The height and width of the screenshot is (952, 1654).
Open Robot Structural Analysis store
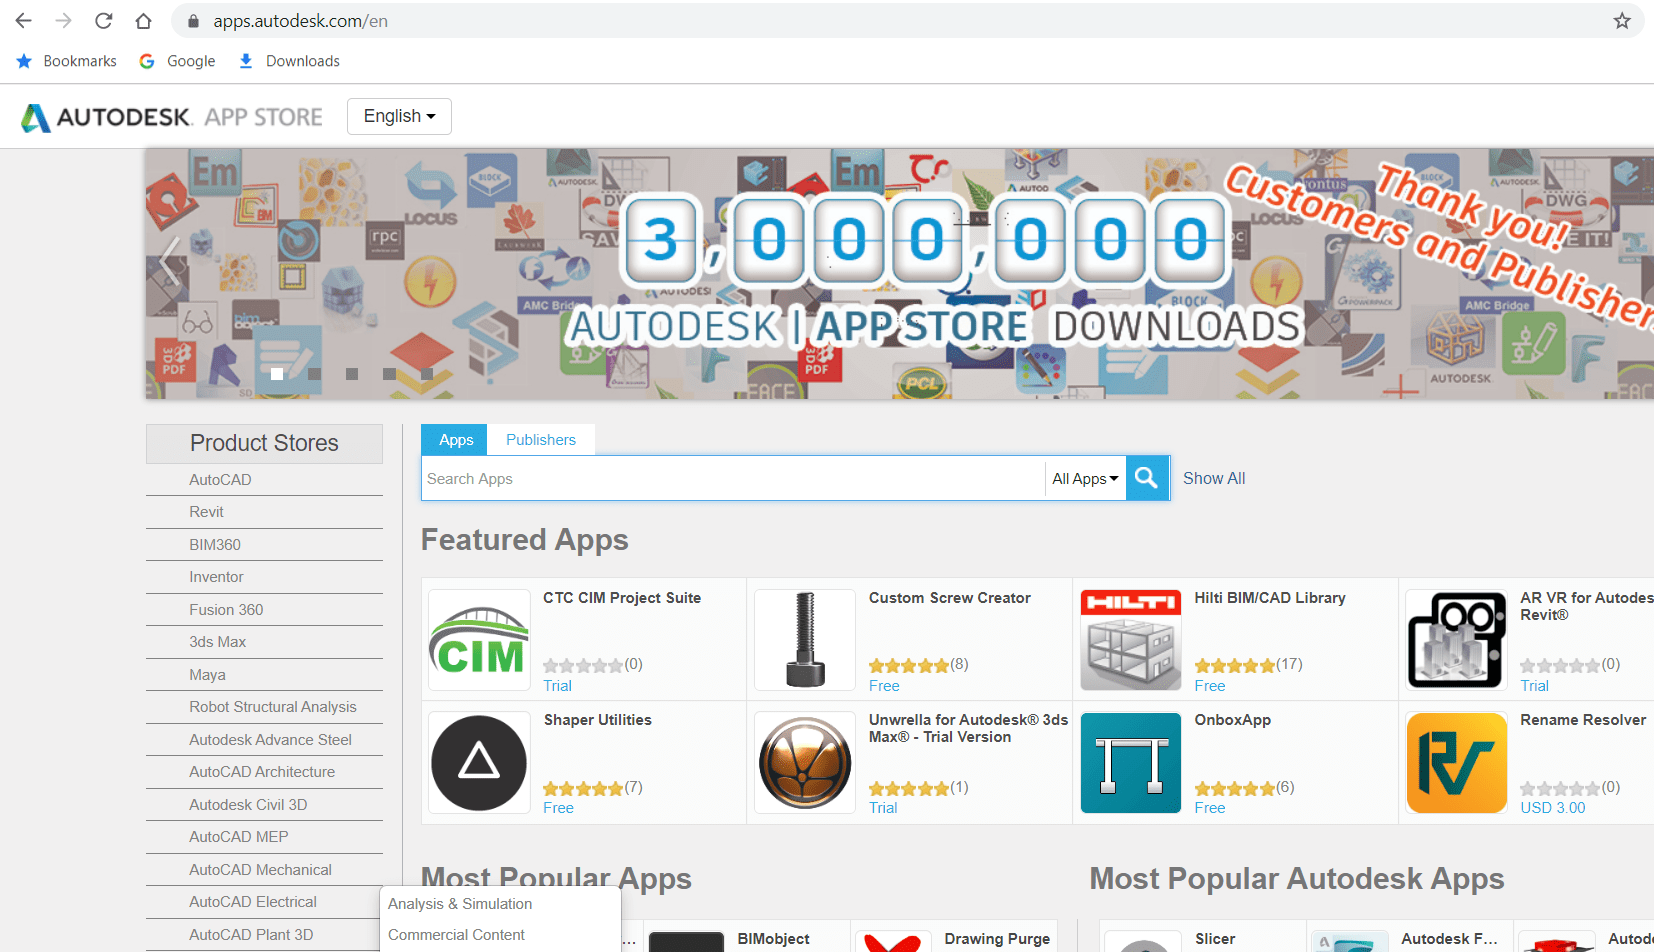264,707
